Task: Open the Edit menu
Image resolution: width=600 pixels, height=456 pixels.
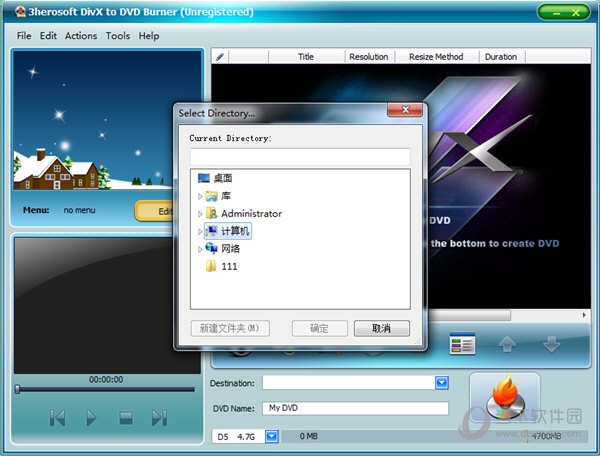Action: coord(48,36)
